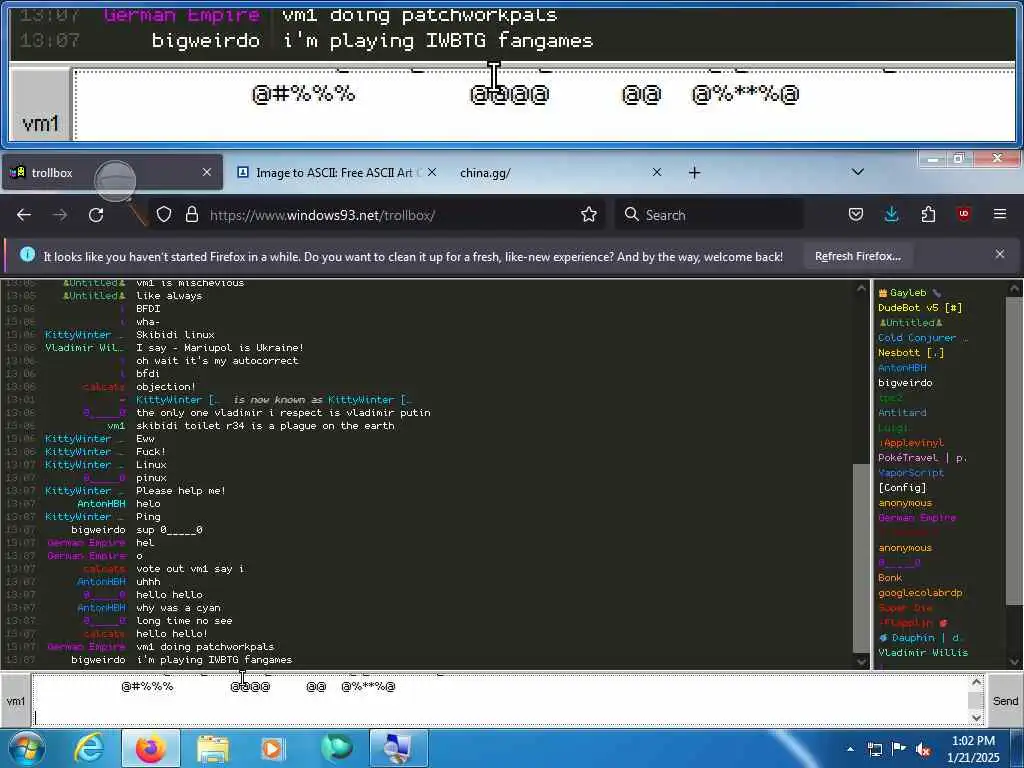Open Action Center flag tray icon
The height and width of the screenshot is (768, 1024).
[899, 749]
